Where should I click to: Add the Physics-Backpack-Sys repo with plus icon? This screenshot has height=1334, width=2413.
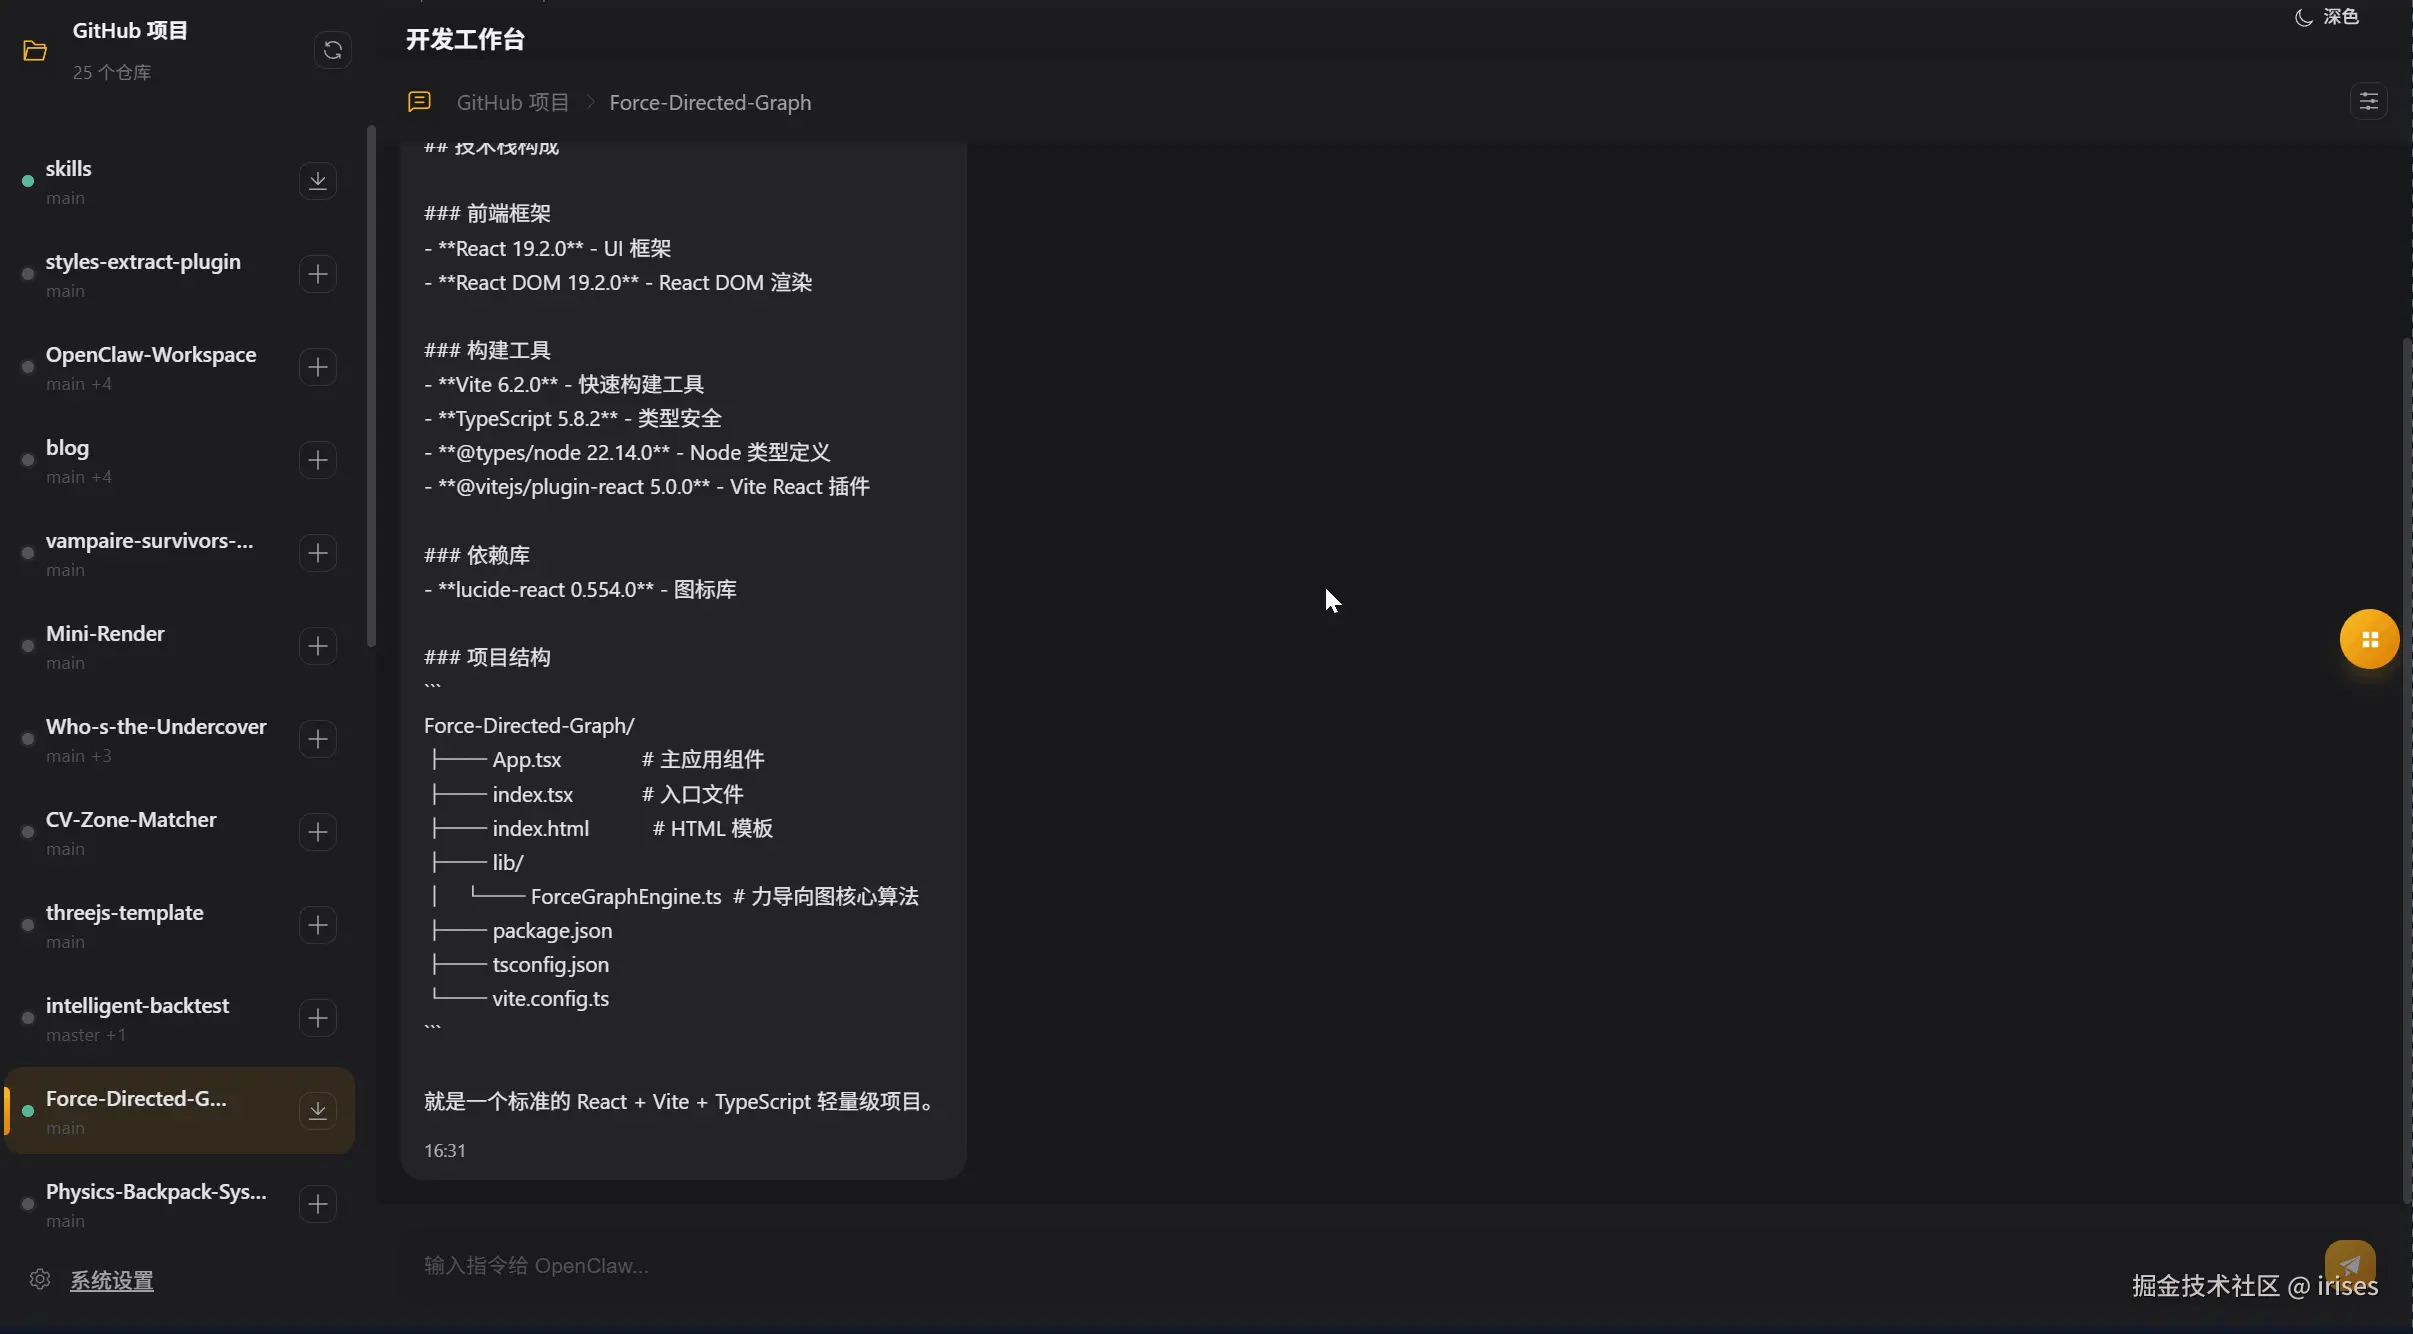coord(317,1204)
